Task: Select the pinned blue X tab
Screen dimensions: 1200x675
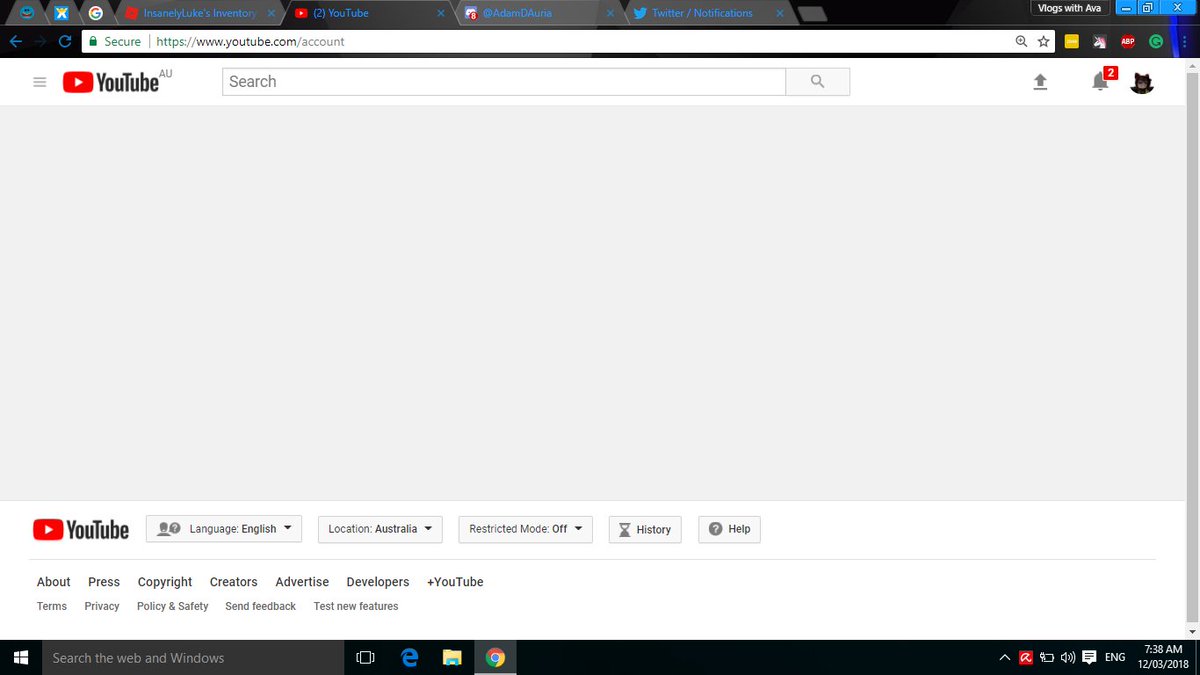Action: [x=62, y=13]
